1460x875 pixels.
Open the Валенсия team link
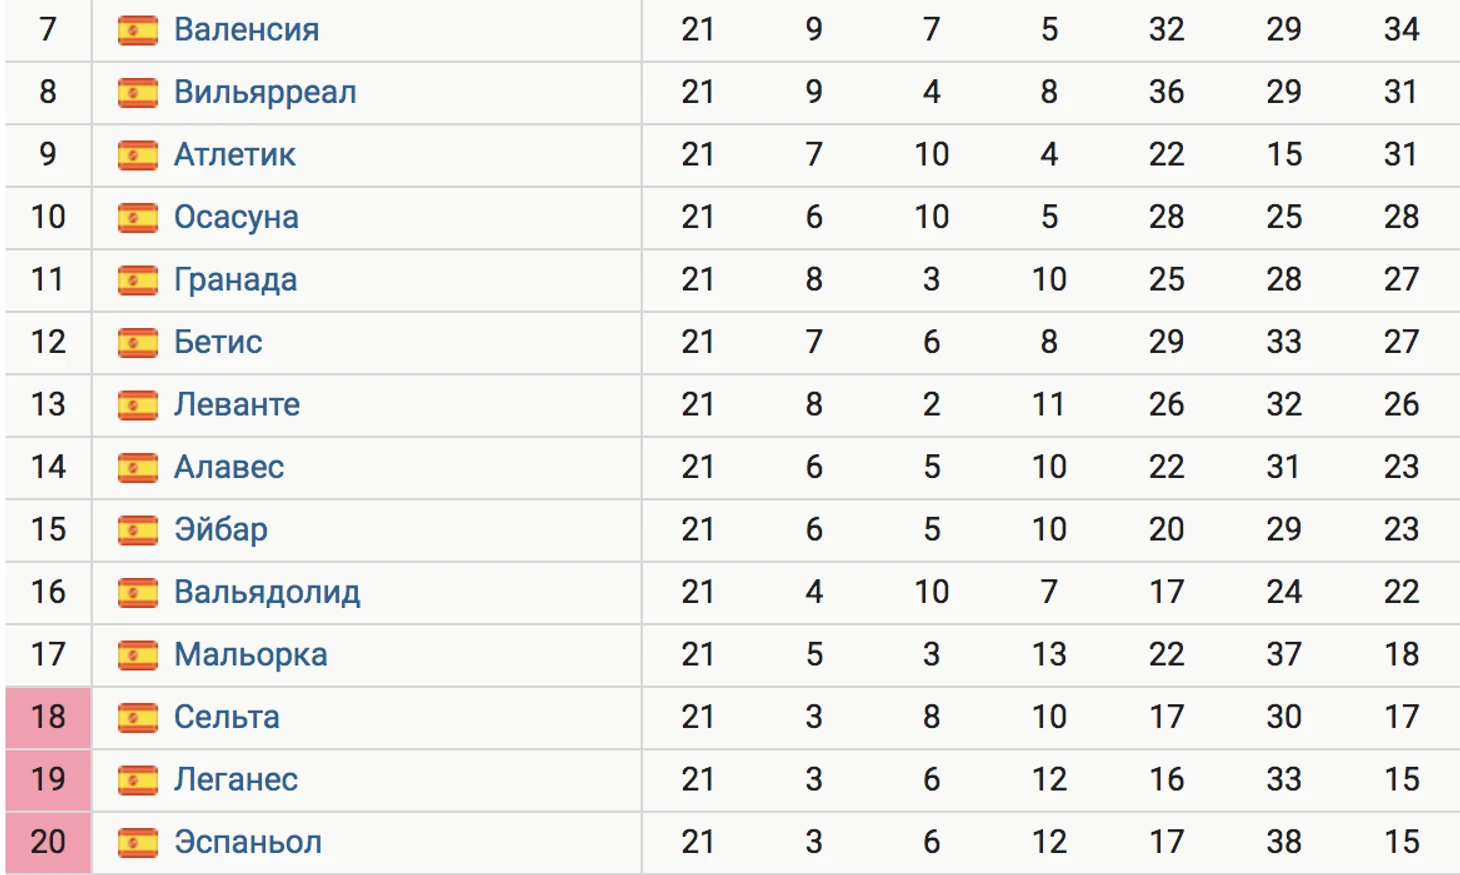tap(246, 30)
